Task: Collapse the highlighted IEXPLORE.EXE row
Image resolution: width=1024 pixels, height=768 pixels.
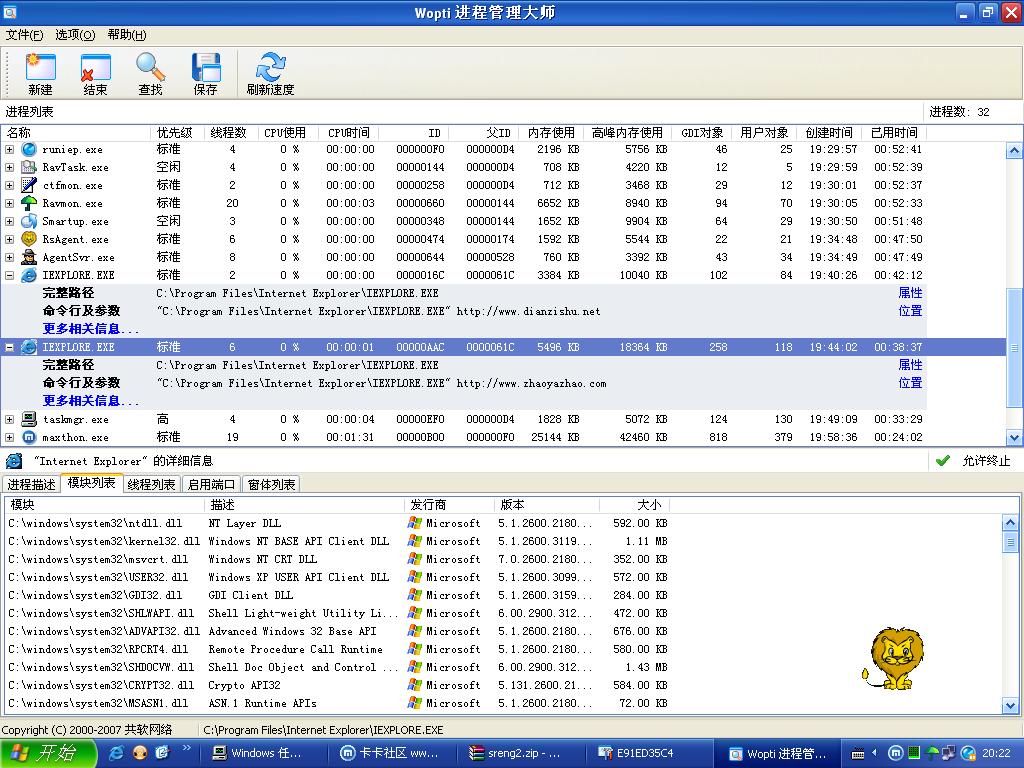Action: point(9,347)
